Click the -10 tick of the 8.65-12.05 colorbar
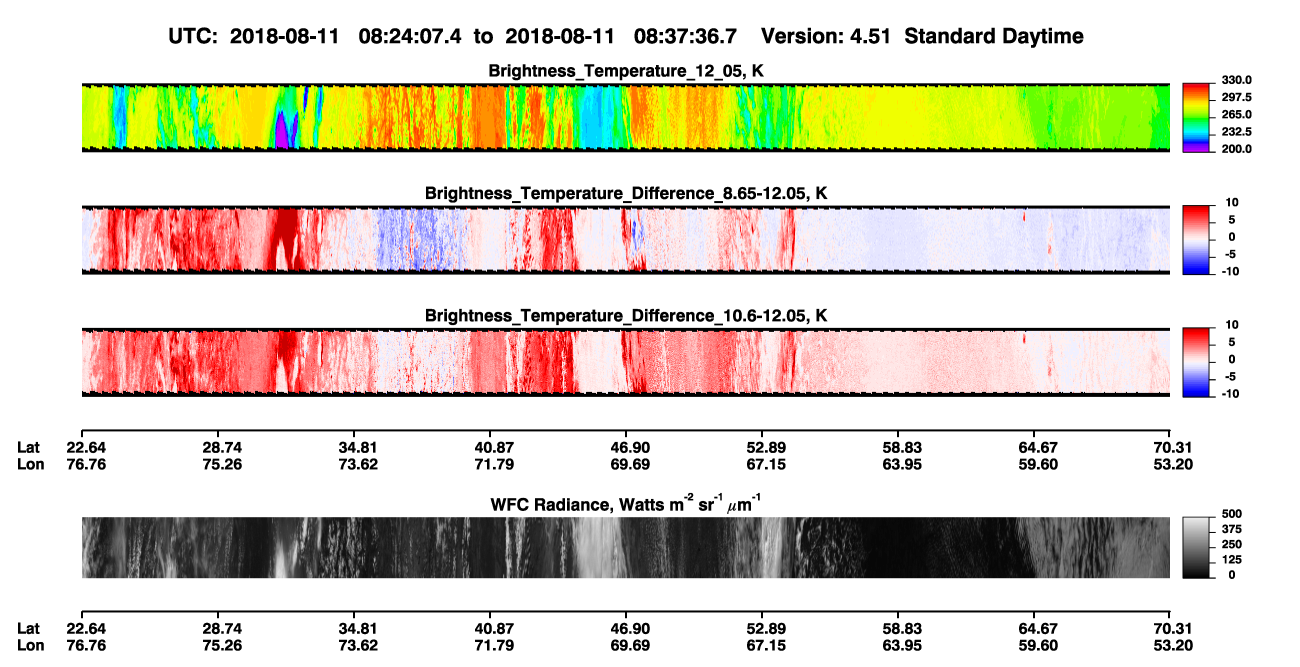The height and width of the screenshot is (667, 1300). [x=1230, y=271]
